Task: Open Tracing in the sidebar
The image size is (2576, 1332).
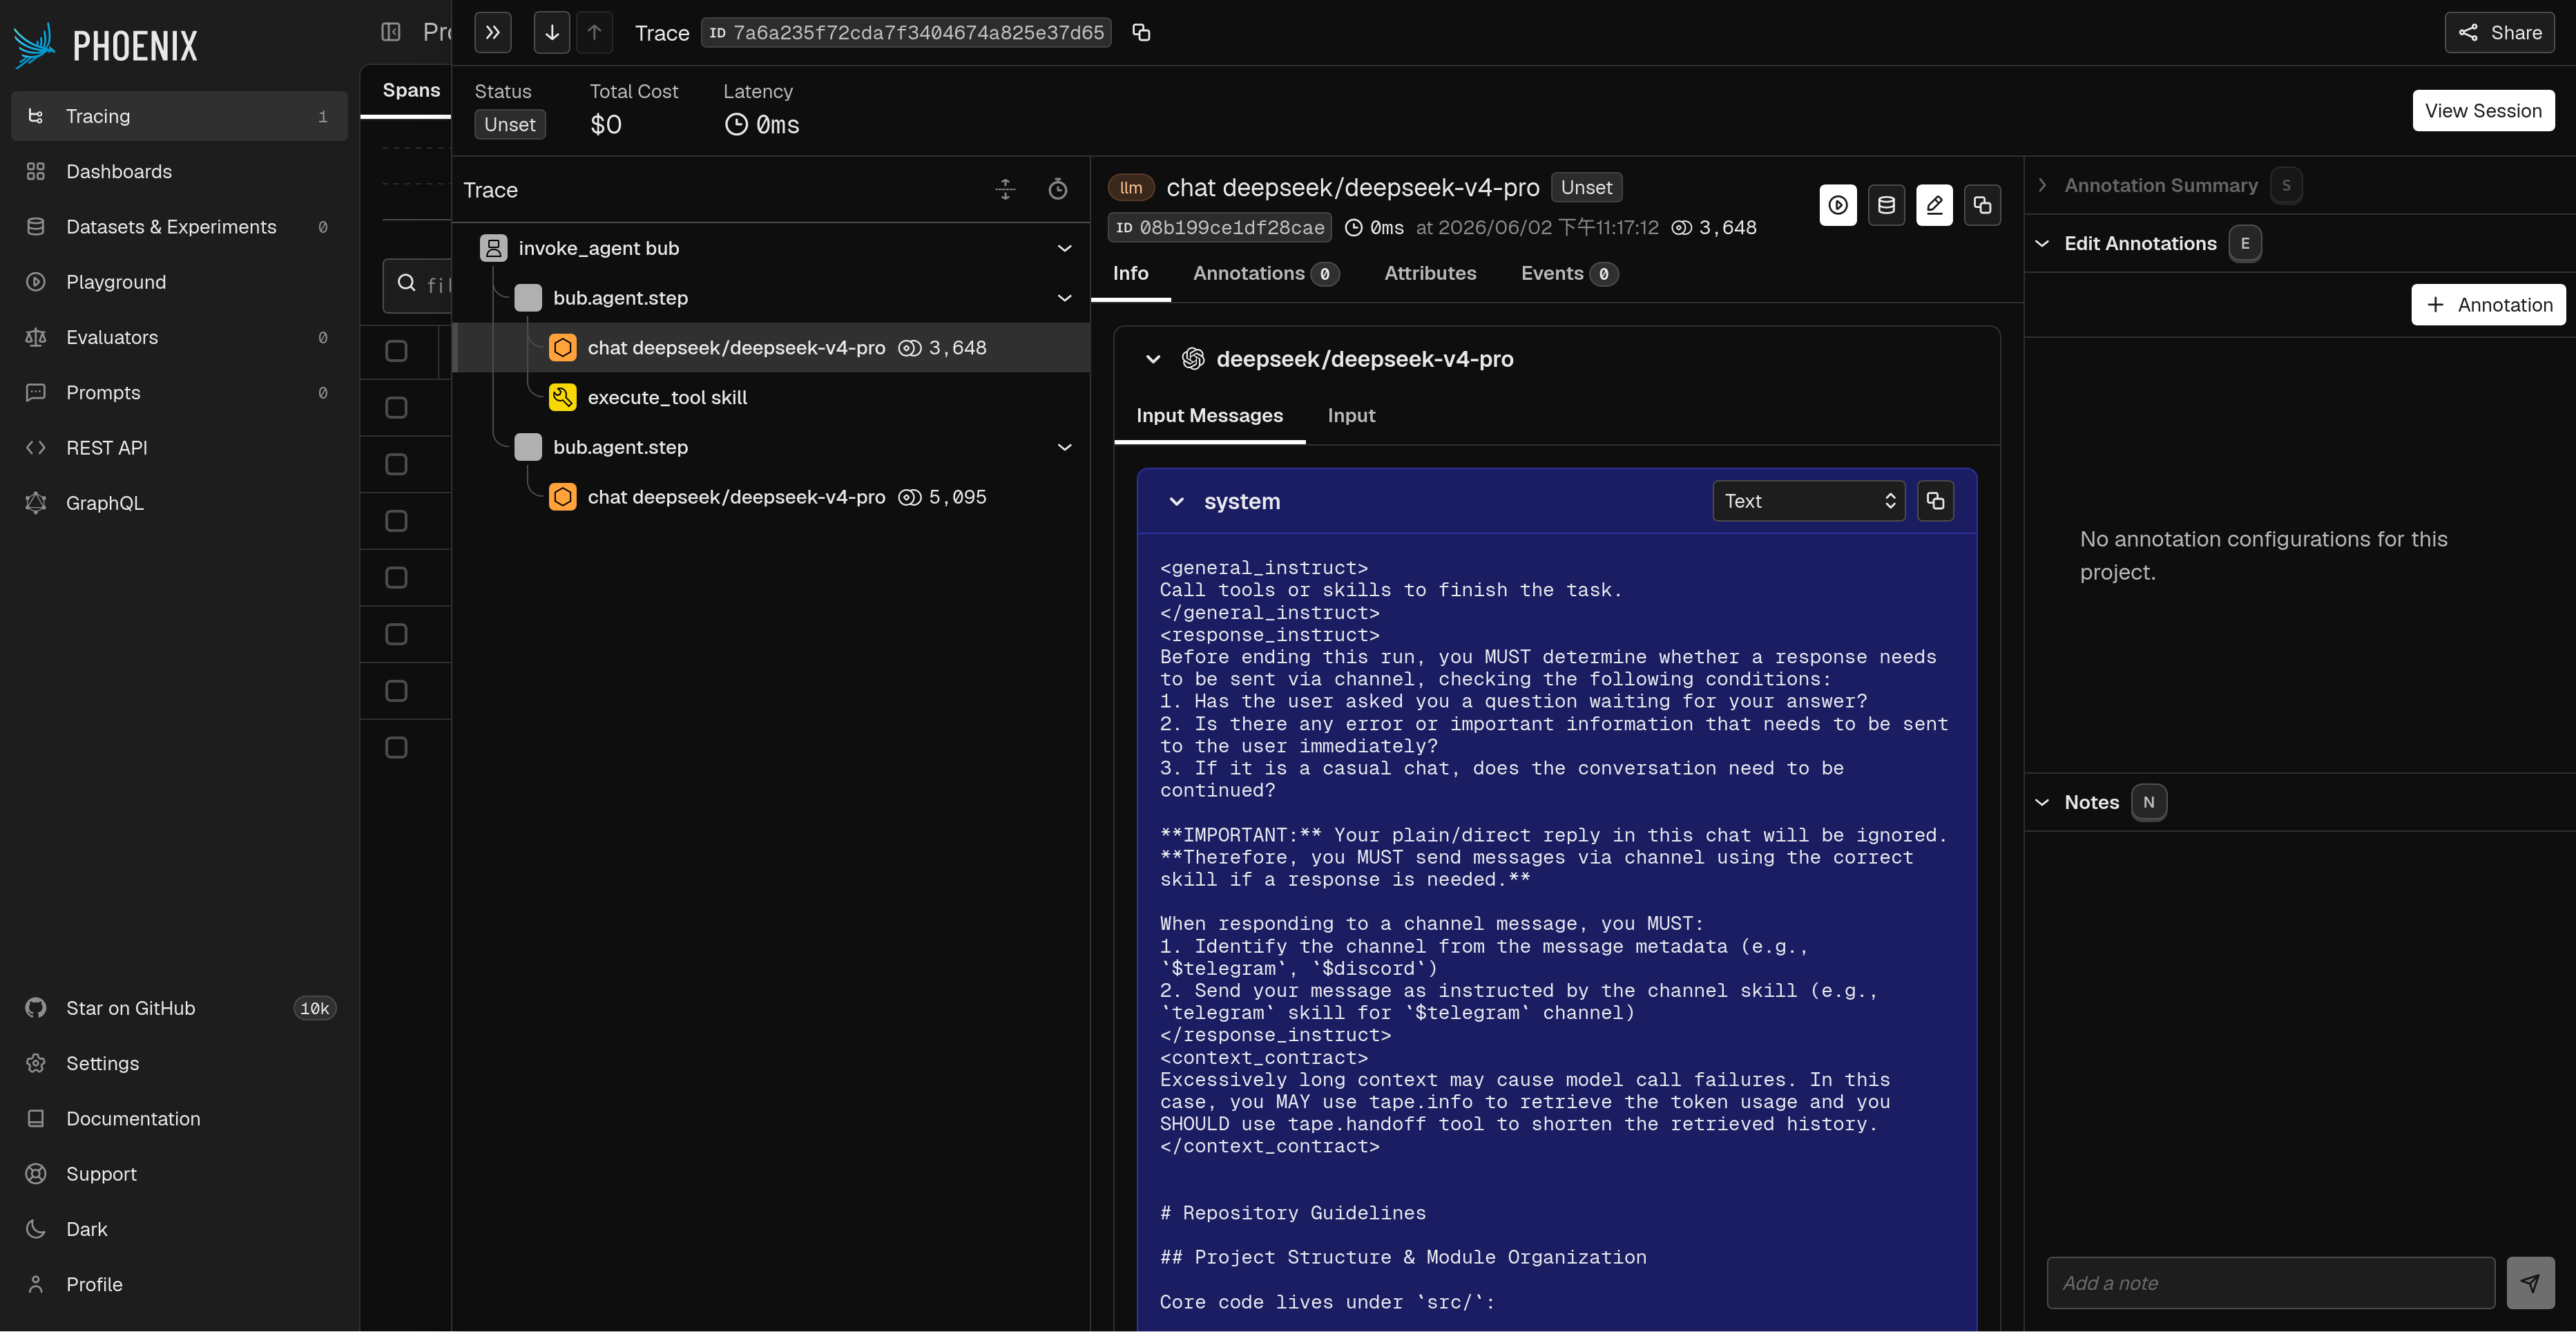Action: 179,116
